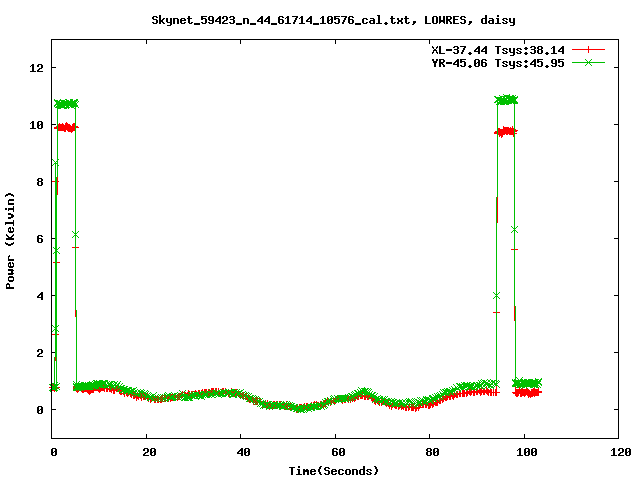Click the x-axis tick label 120
Image resolution: width=640 pixels, height=480 pixels.
(x=621, y=452)
